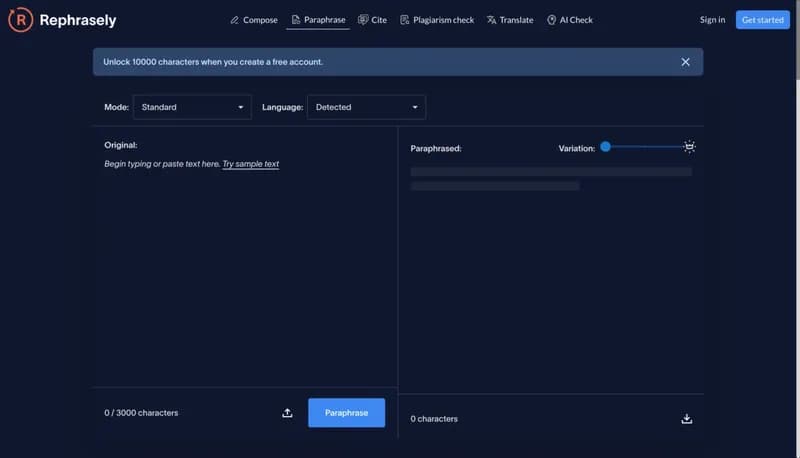Click the AI Check badge icon
Viewport: 800px width, 458px height.
pyautogui.click(x=552, y=20)
